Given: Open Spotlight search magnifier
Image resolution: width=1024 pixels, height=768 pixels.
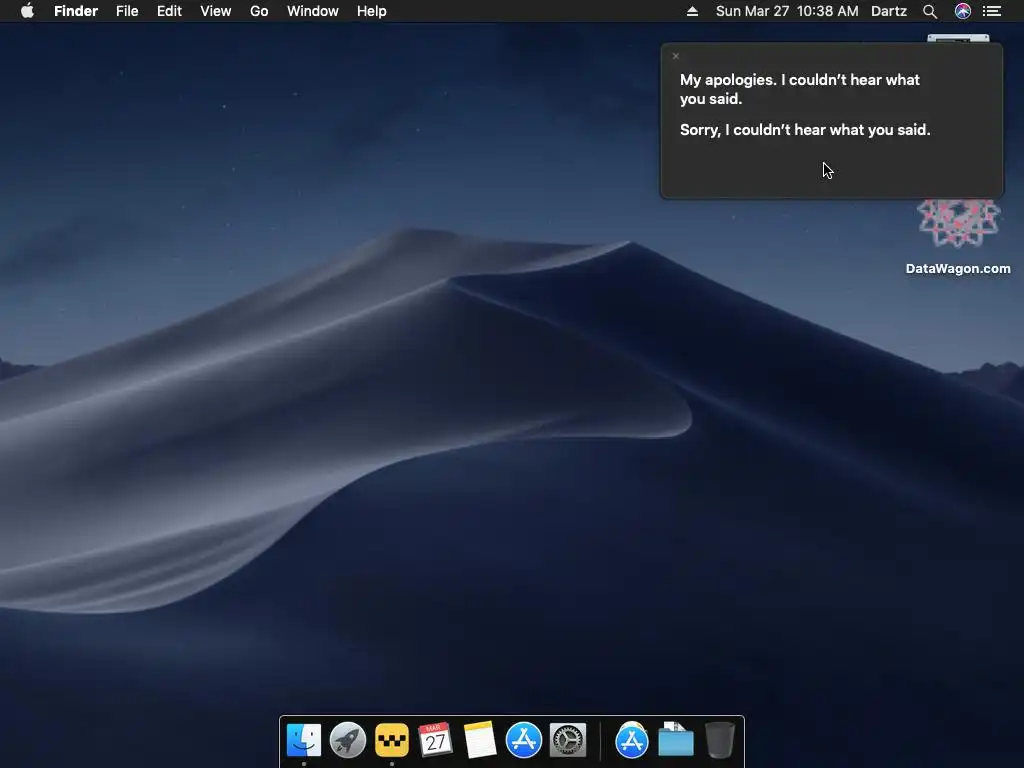Looking at the screenshot, I should [930, 11].
